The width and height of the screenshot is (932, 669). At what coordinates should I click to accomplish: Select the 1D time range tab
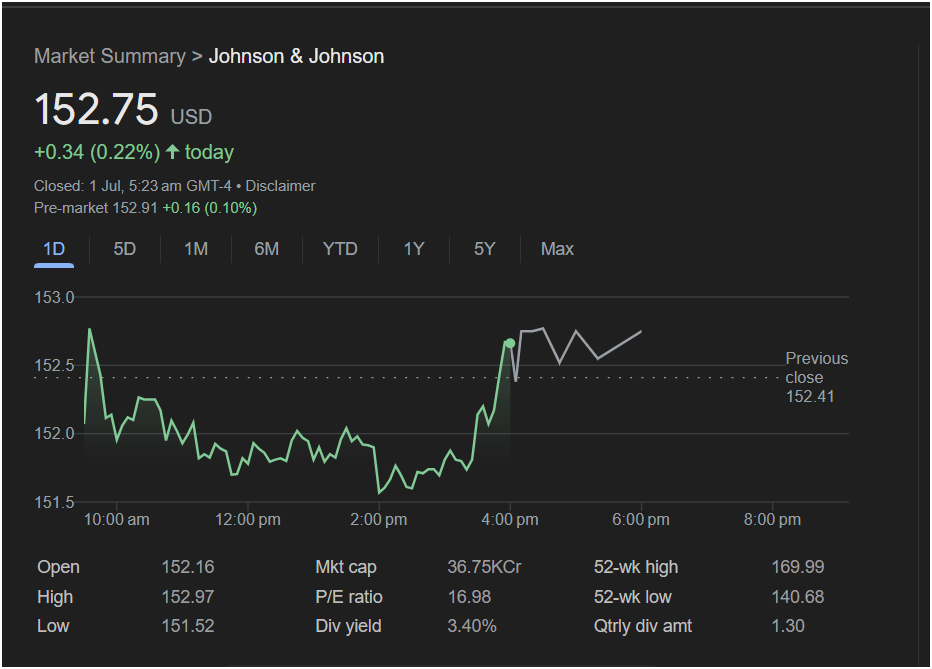coord(54,249)
